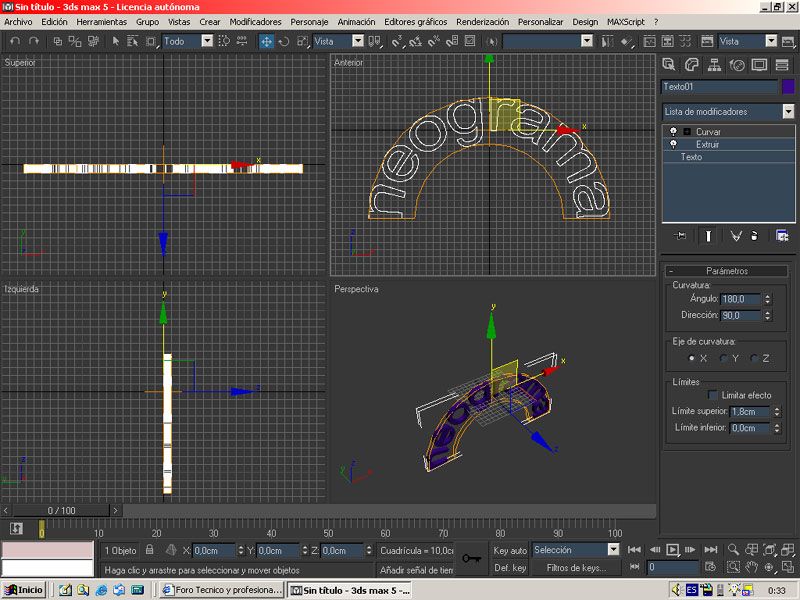Activate the Pan hand viewport tool

[751, 567]
